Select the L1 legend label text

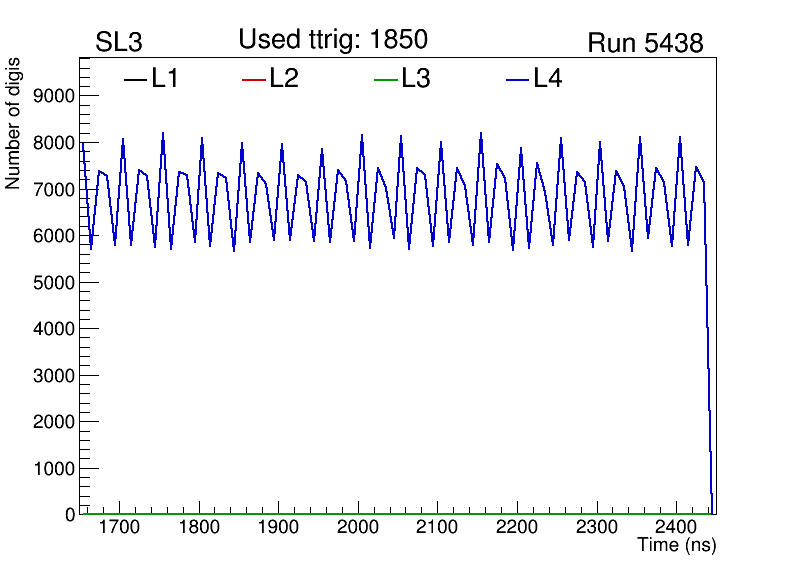pos(165,79)
